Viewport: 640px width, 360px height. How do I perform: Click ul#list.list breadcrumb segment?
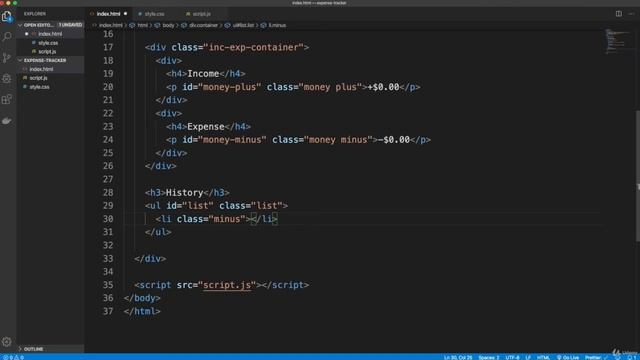click(243, 25)
